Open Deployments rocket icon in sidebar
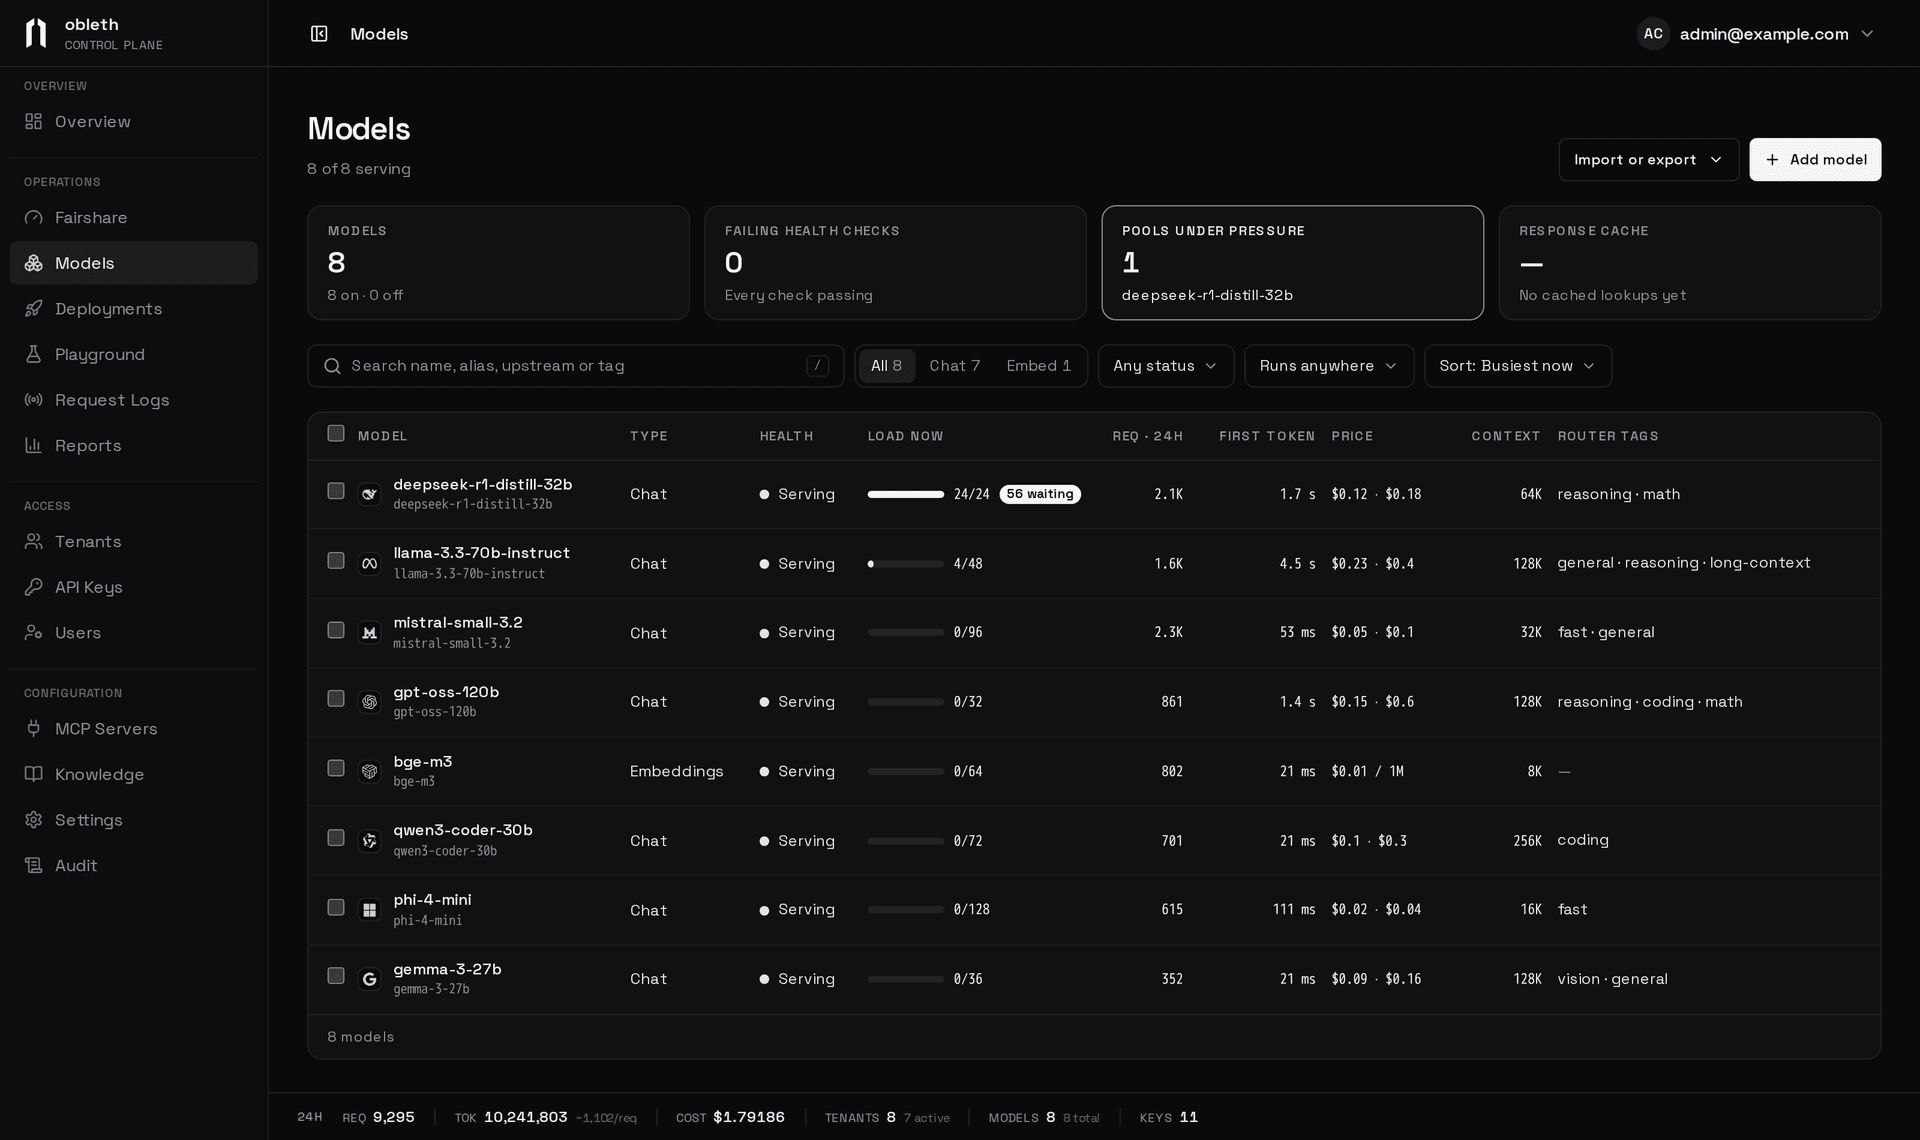 34,308
